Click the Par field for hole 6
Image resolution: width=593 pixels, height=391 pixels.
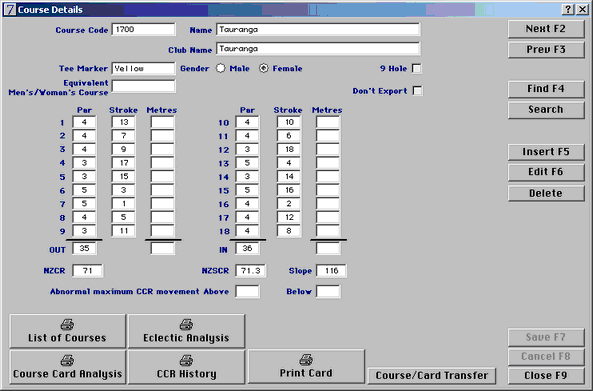point(84,190)
